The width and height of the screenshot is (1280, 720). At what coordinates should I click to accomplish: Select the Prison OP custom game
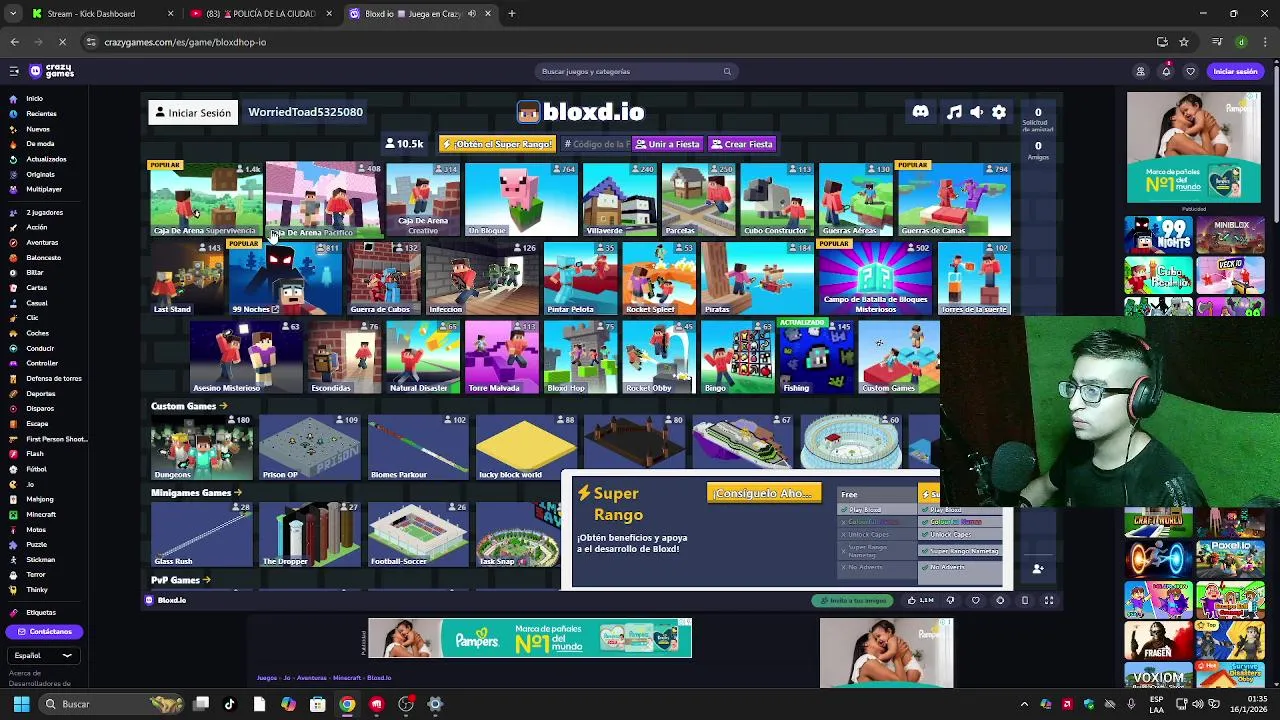point(309,448)
